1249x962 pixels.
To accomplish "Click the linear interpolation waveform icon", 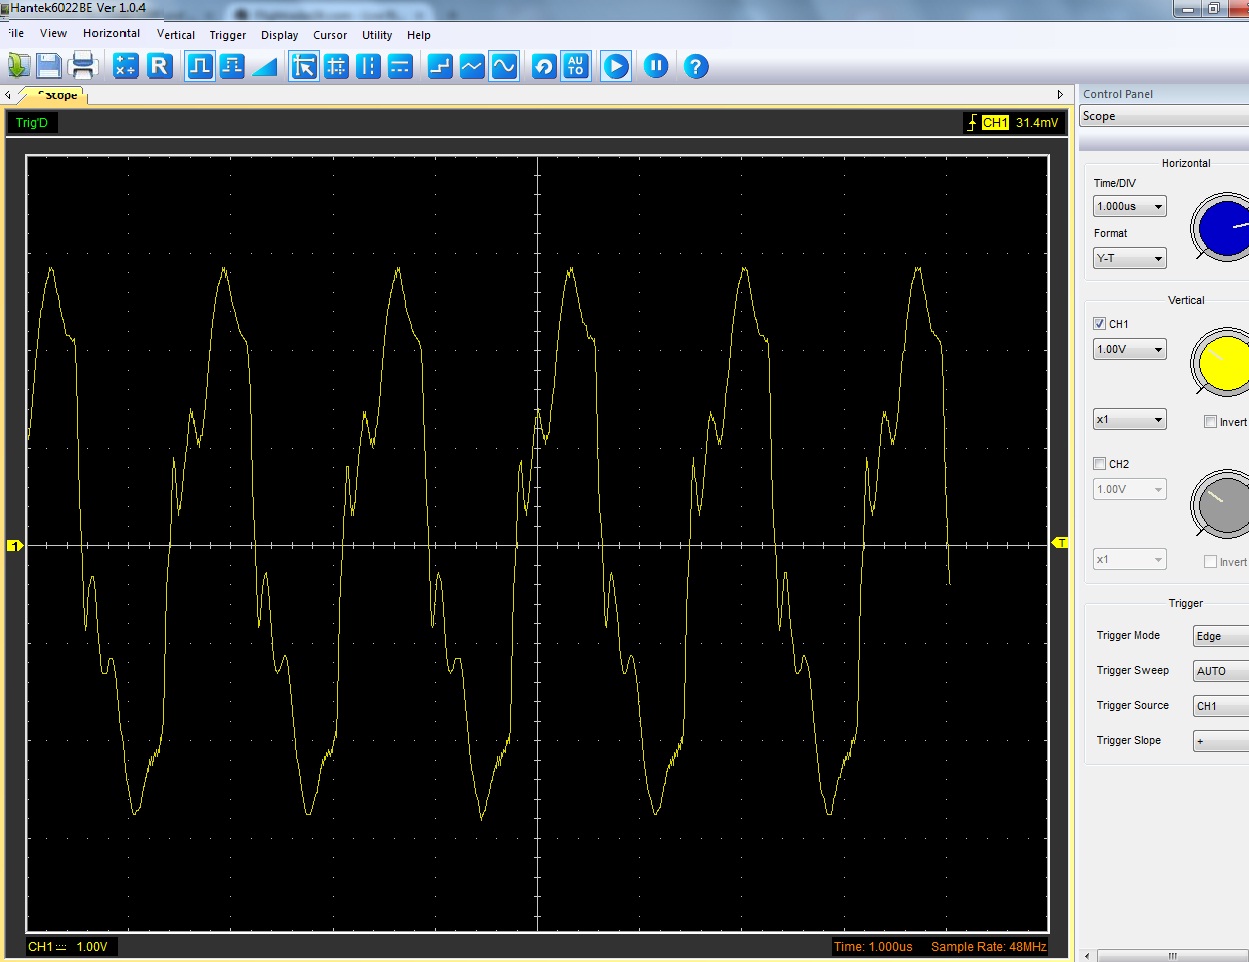I will 472,66.
